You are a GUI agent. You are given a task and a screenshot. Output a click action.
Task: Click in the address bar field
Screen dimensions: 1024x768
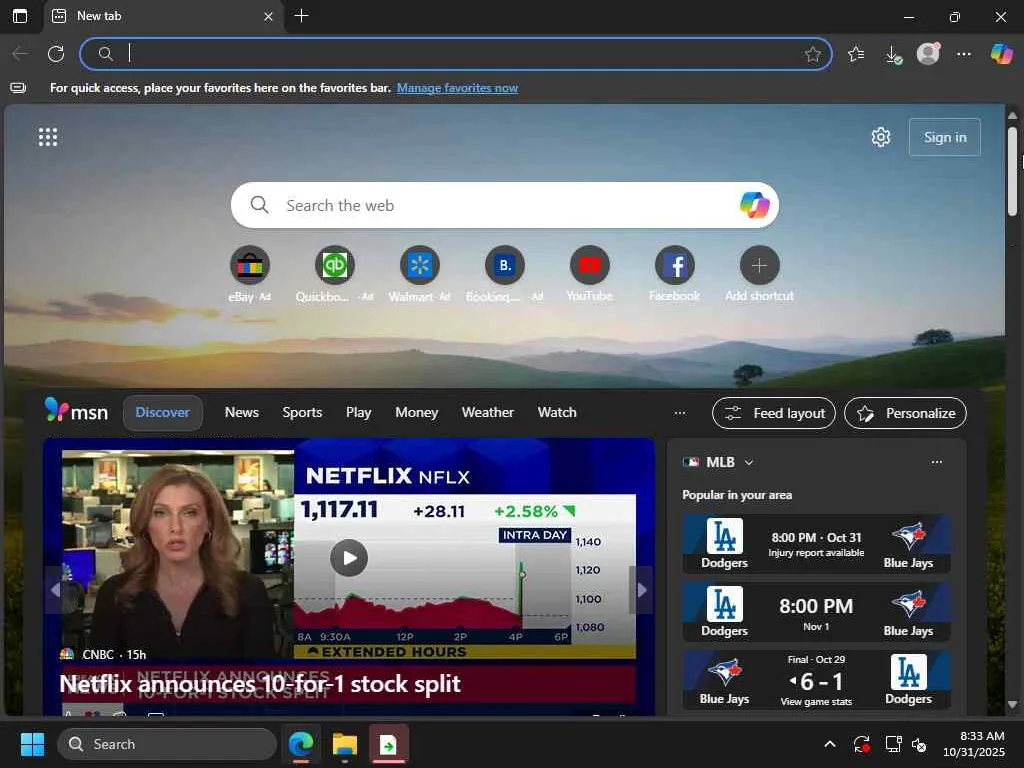456,54
